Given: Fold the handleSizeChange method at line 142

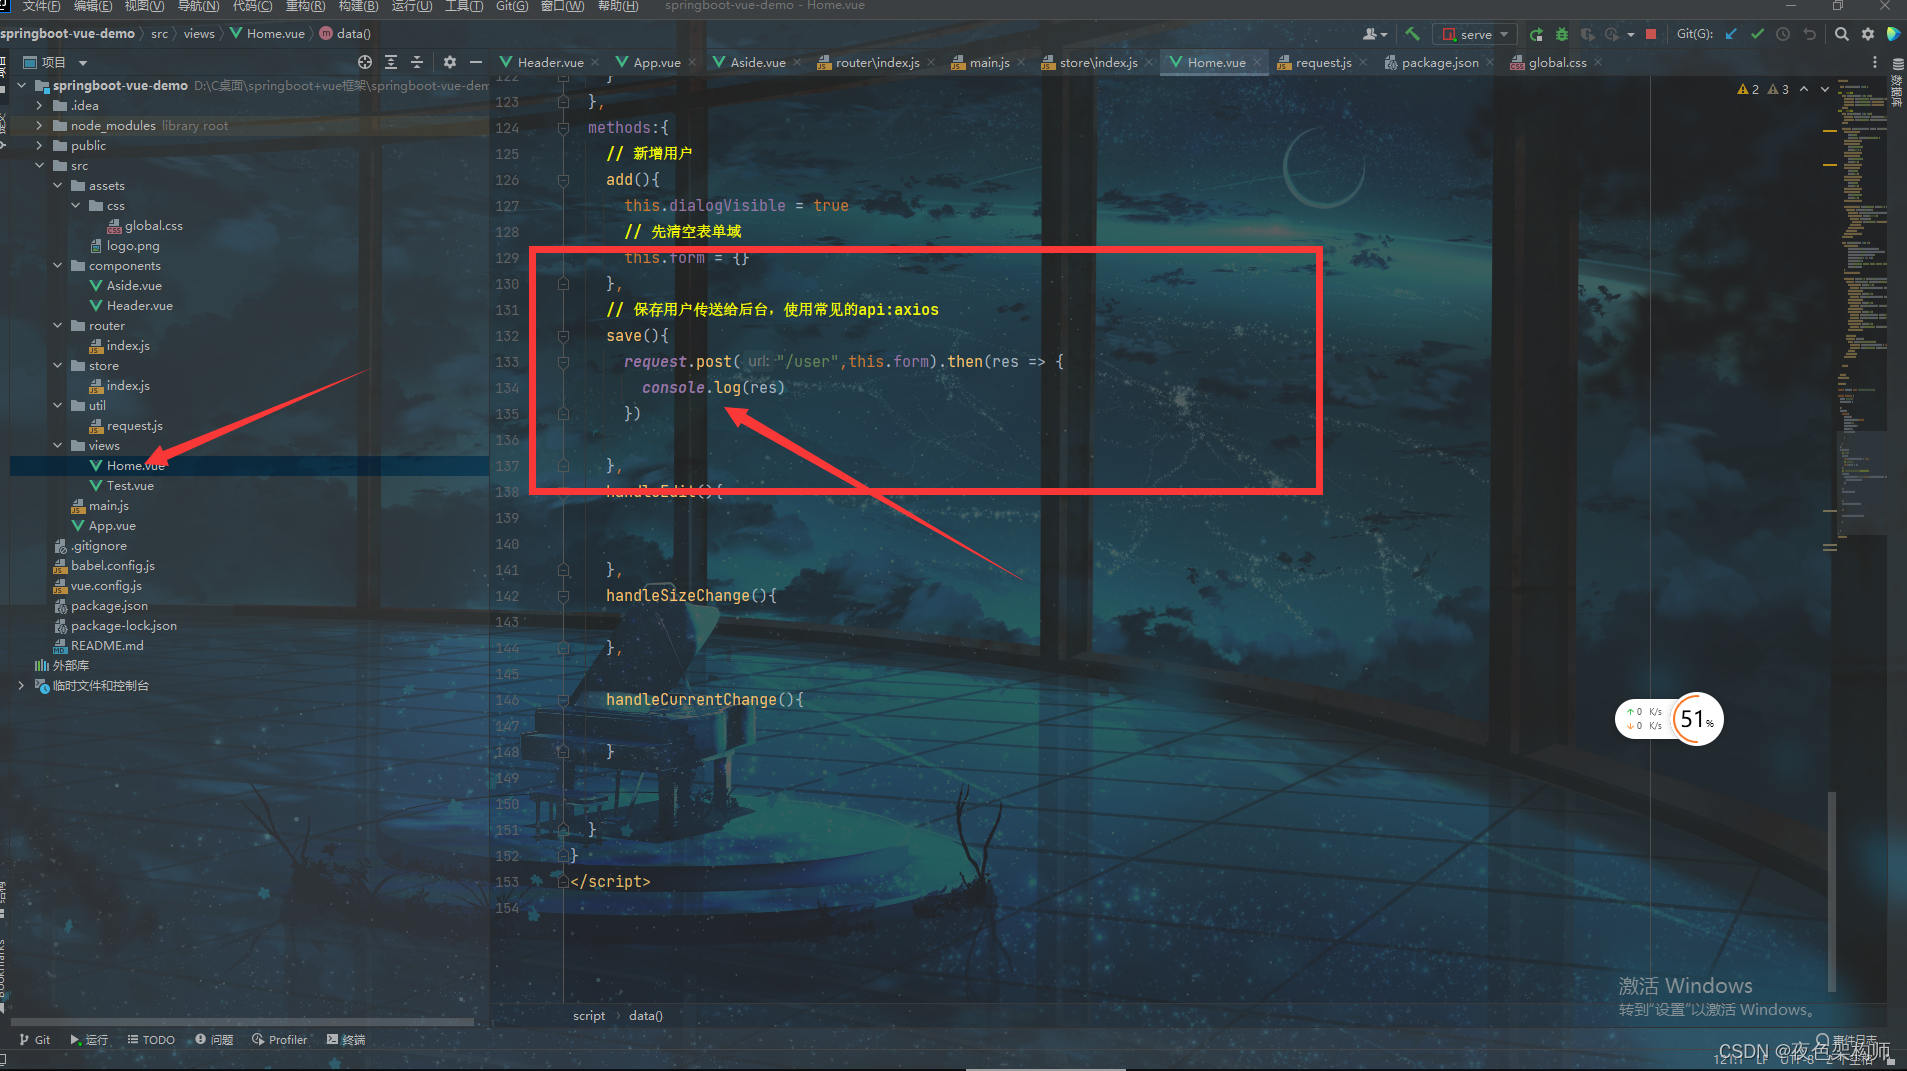Looking at the screenshot, I should coord(563,596).
